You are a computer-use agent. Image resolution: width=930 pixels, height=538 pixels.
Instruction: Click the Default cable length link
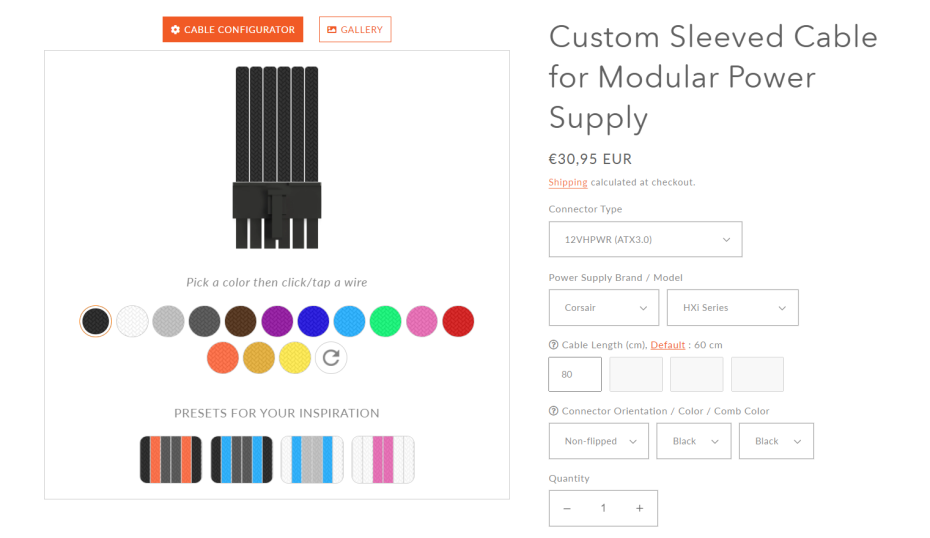(668, 345)
